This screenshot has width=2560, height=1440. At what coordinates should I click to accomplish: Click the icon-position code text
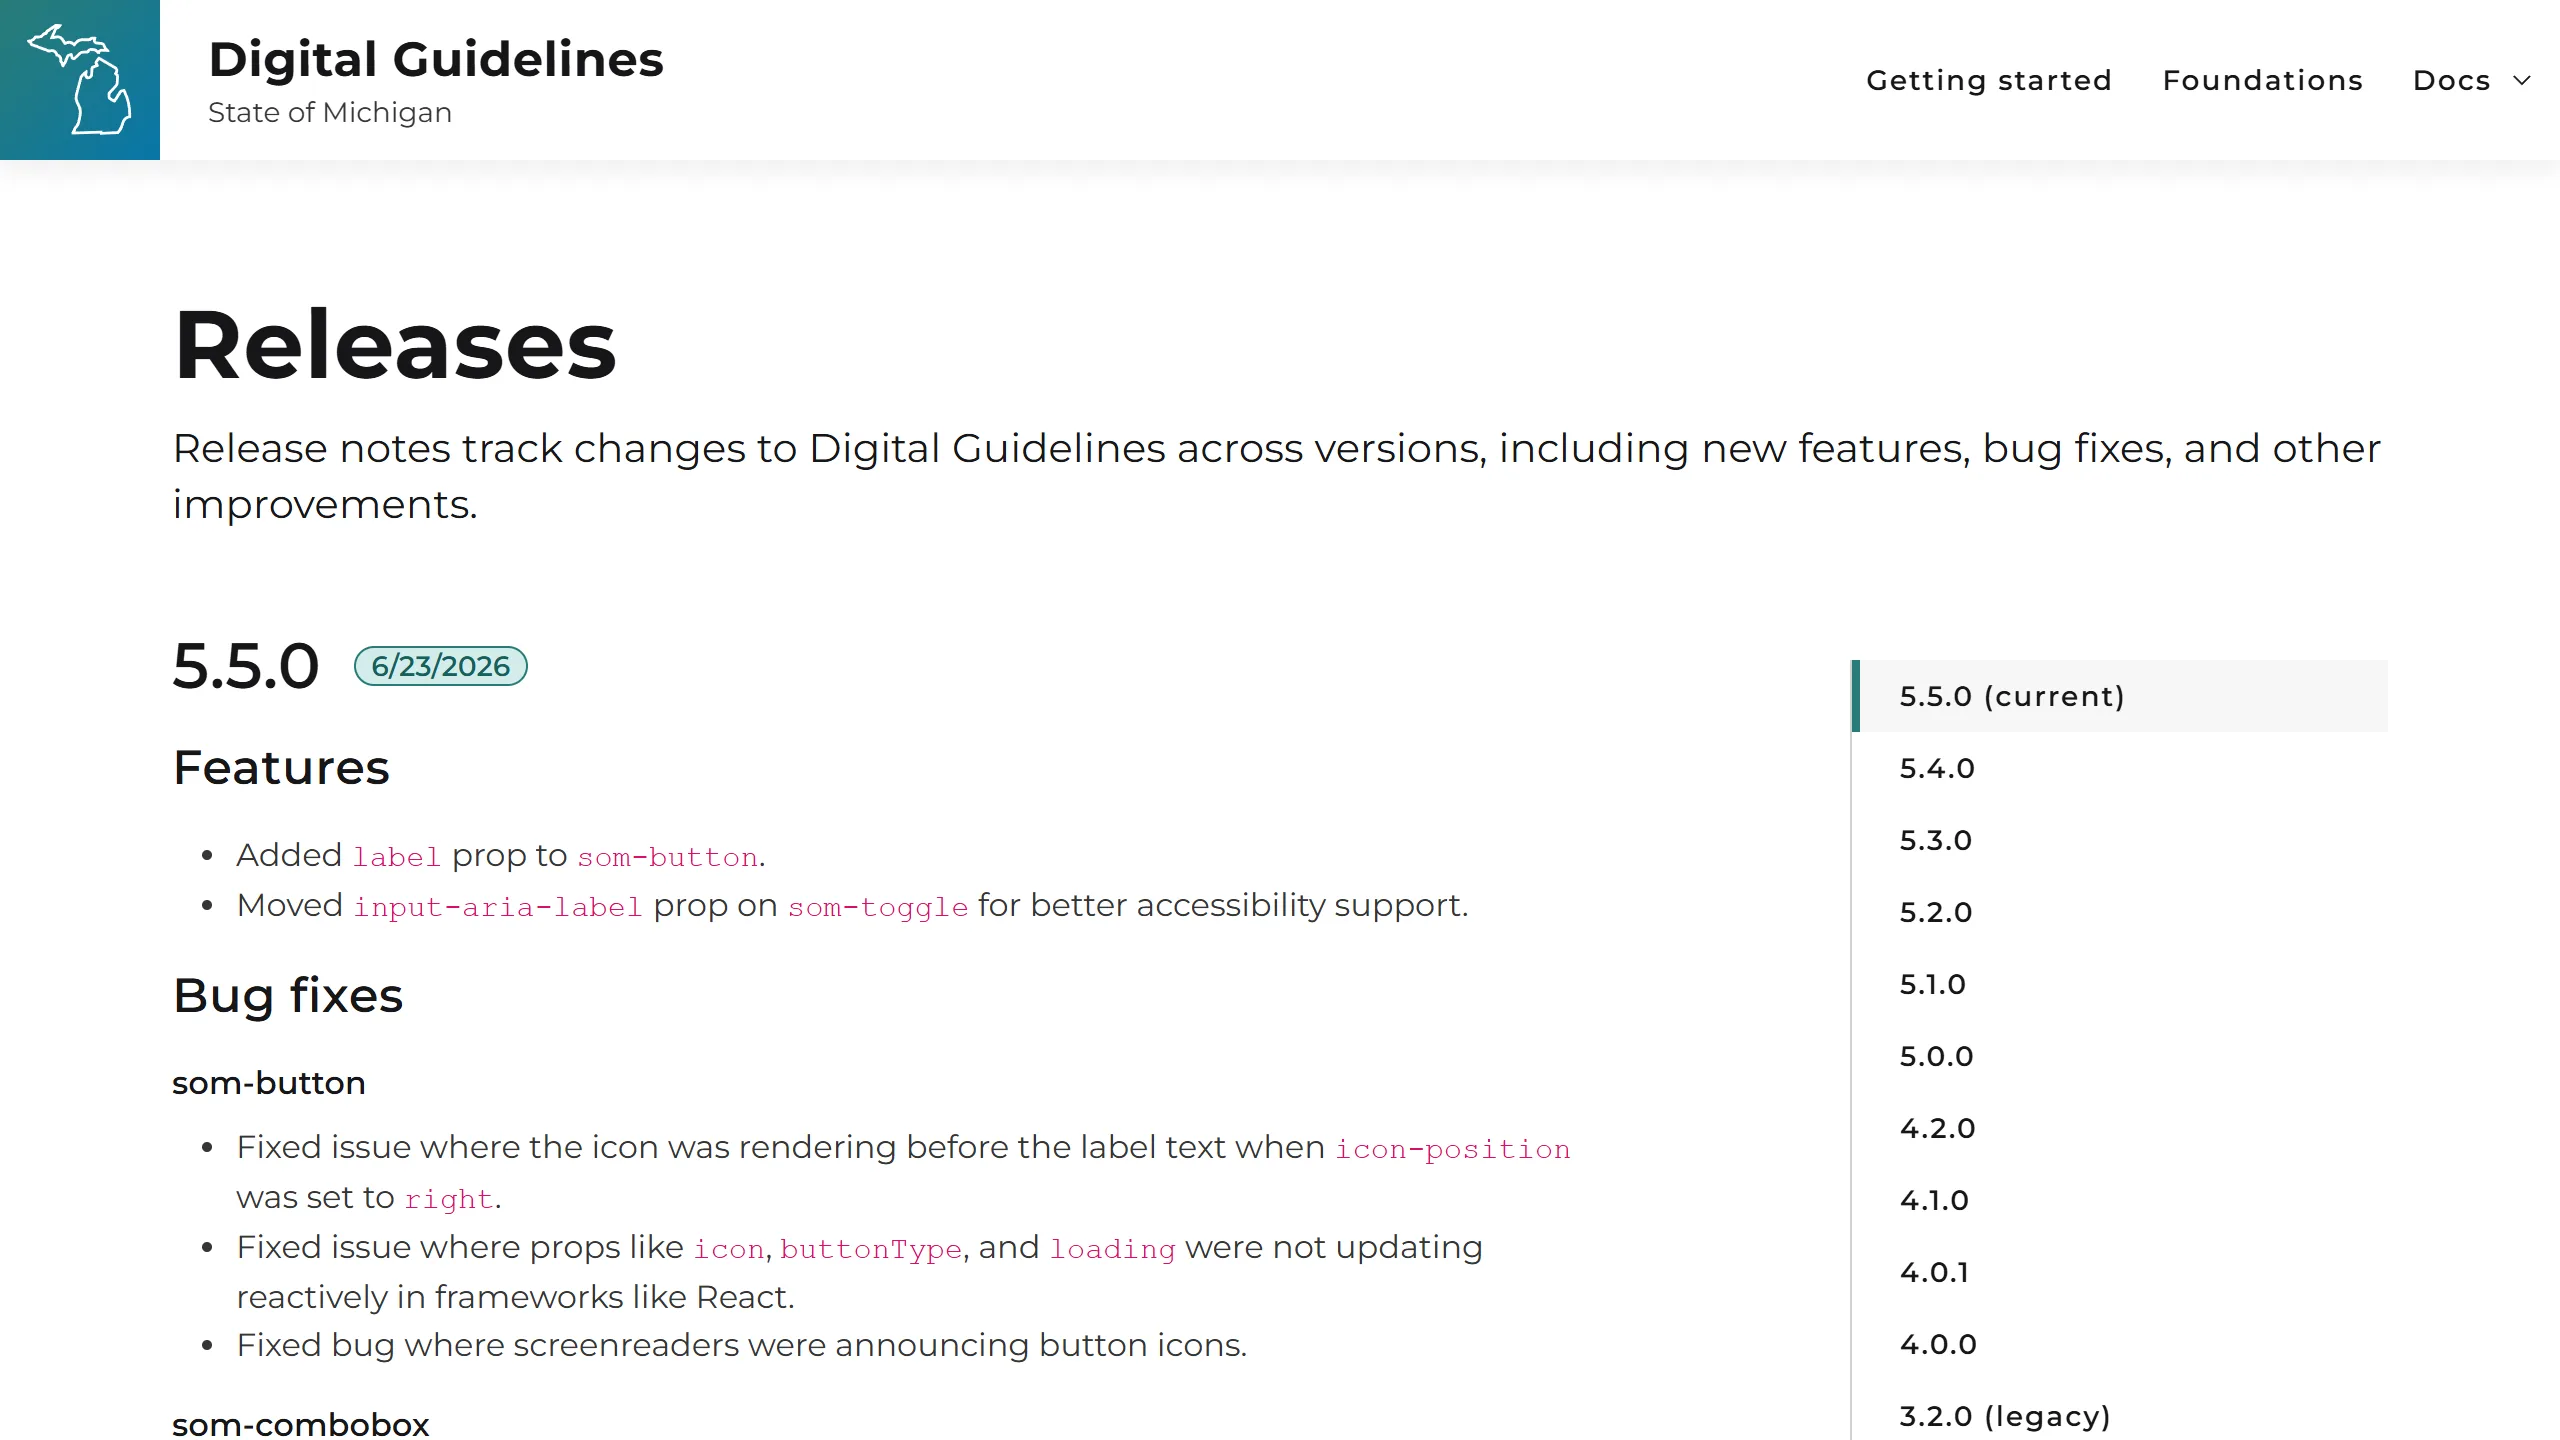tap(1453, 1150)
